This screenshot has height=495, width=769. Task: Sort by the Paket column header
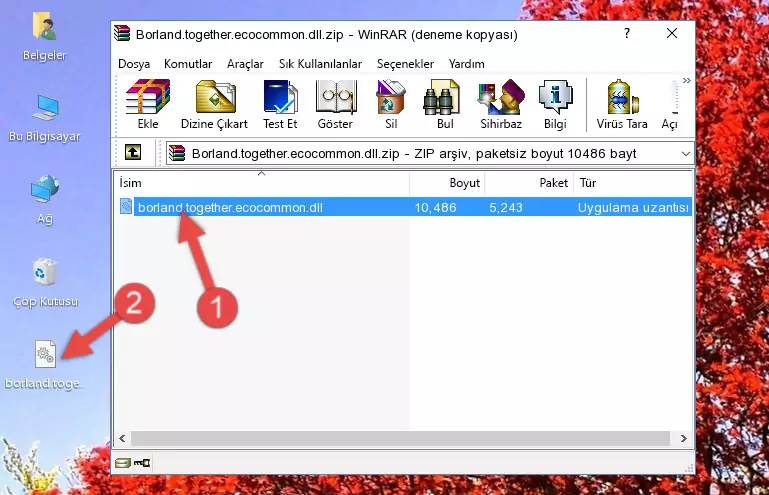tap(529, 183)
